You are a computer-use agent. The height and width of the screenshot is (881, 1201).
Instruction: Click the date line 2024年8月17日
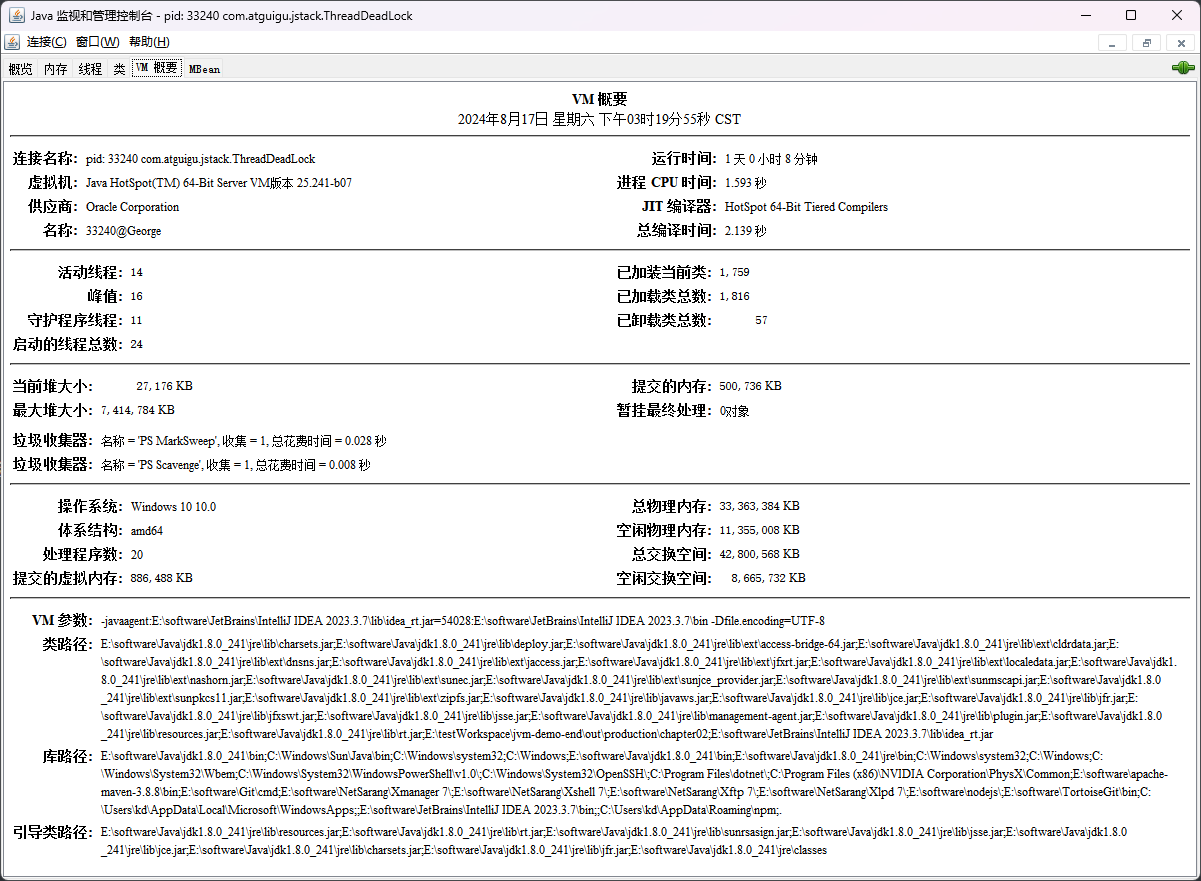click(600, 118)
